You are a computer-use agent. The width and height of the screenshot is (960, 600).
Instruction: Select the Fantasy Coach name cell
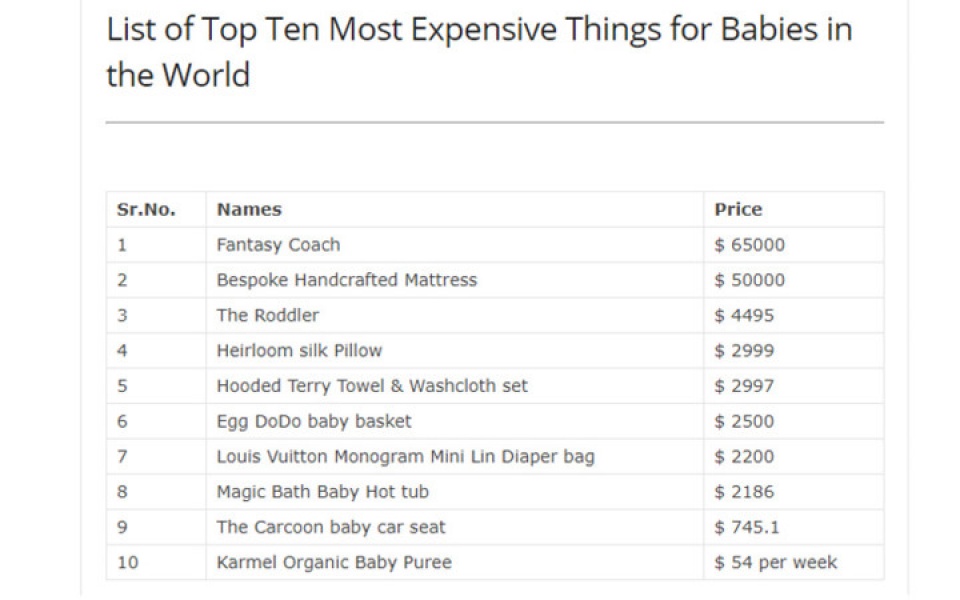[278, 245]
